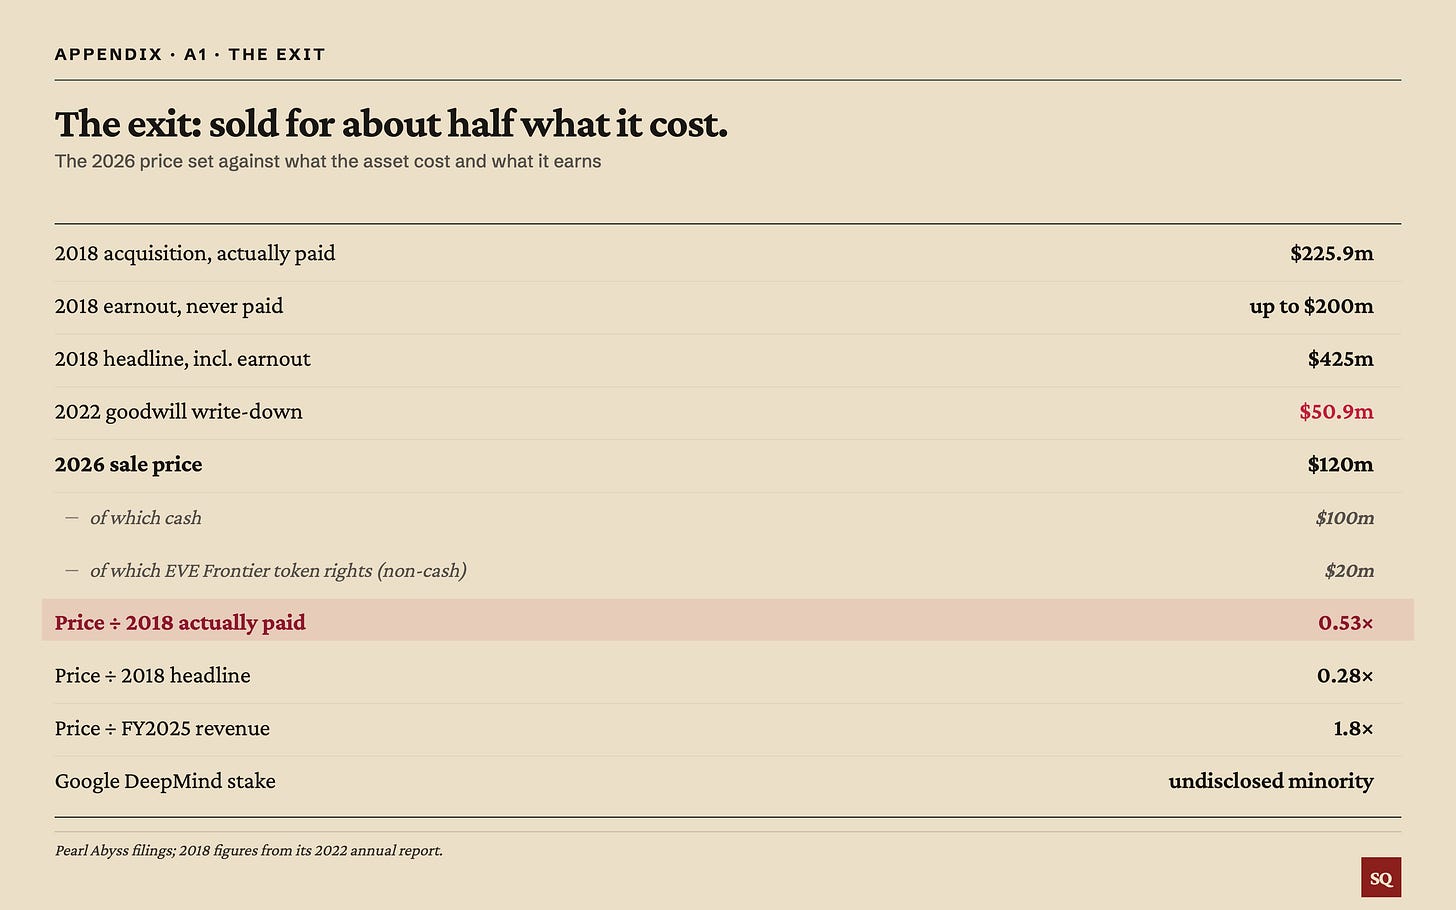This screenshot has height=910, width=1456.
Task: Click the highlighted 'Price ÷ 2018 actually paid' row
Action: coord(728,621)
